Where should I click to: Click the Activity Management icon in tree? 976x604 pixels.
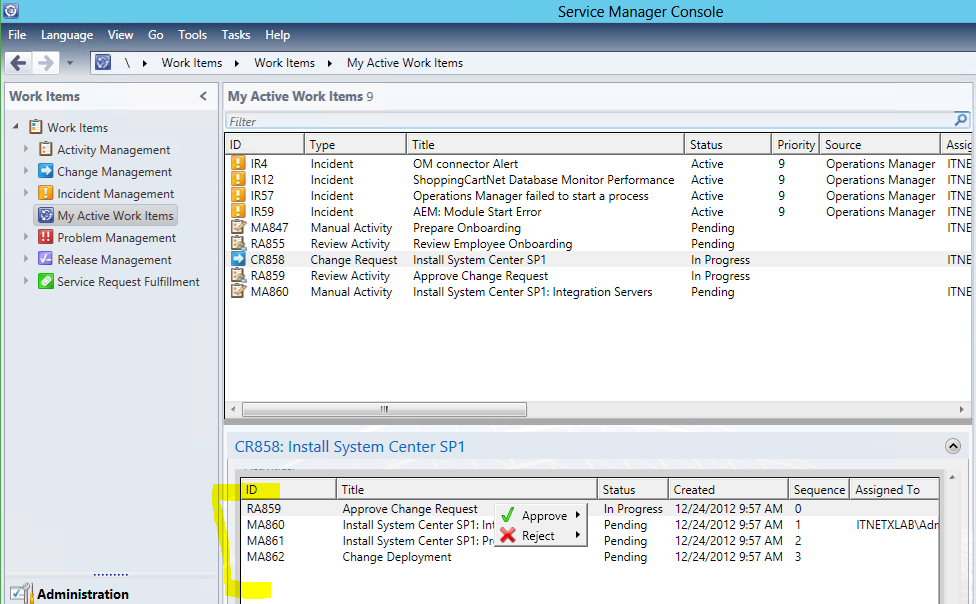45,150
